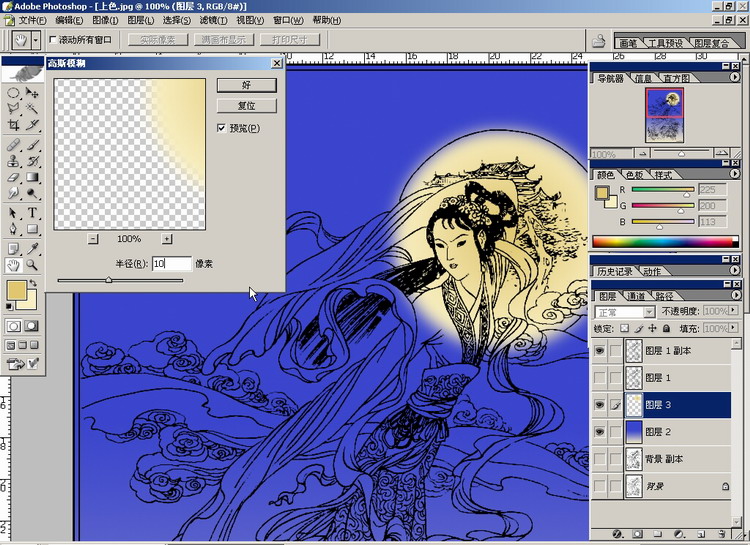Switch to Quick Mask mode
Image resolution: width=750 pixels, height=545 pixels.
click(32, 326)
